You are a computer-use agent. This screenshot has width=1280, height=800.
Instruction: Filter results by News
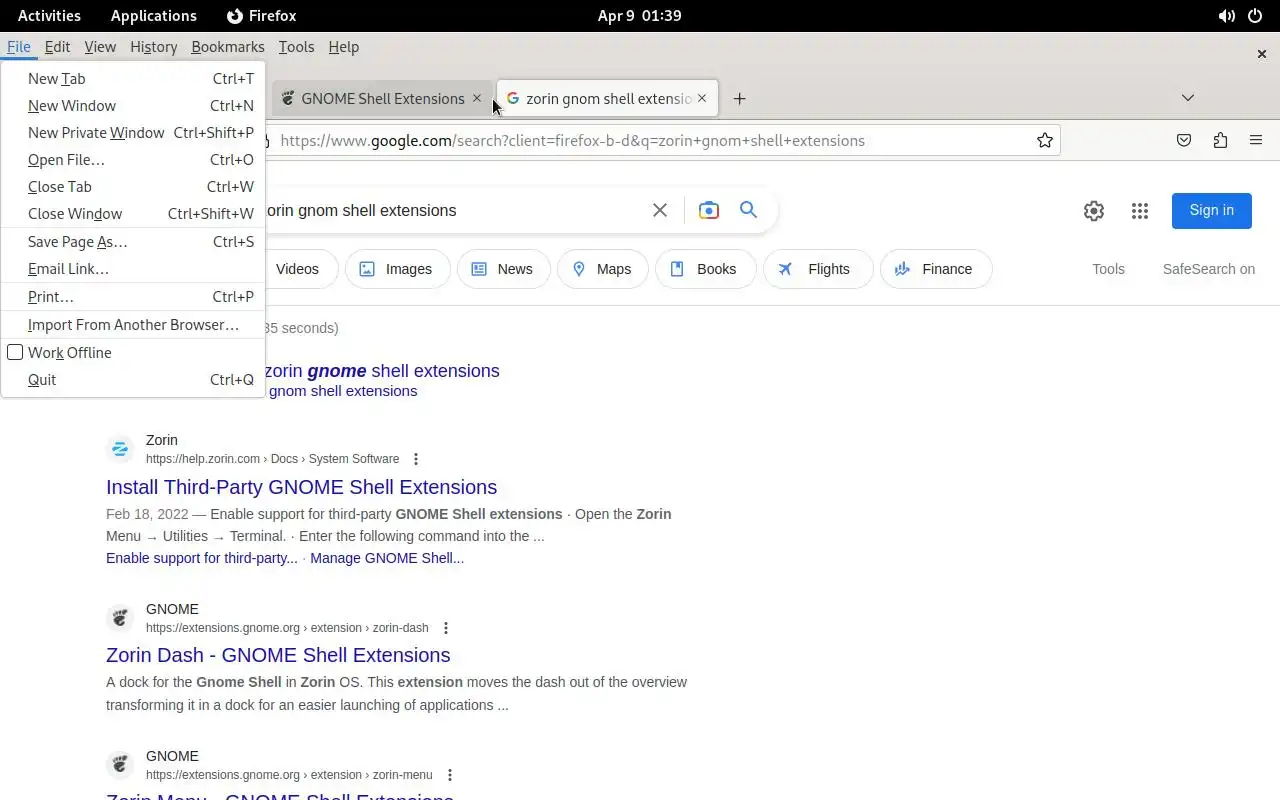coord(503,269)
